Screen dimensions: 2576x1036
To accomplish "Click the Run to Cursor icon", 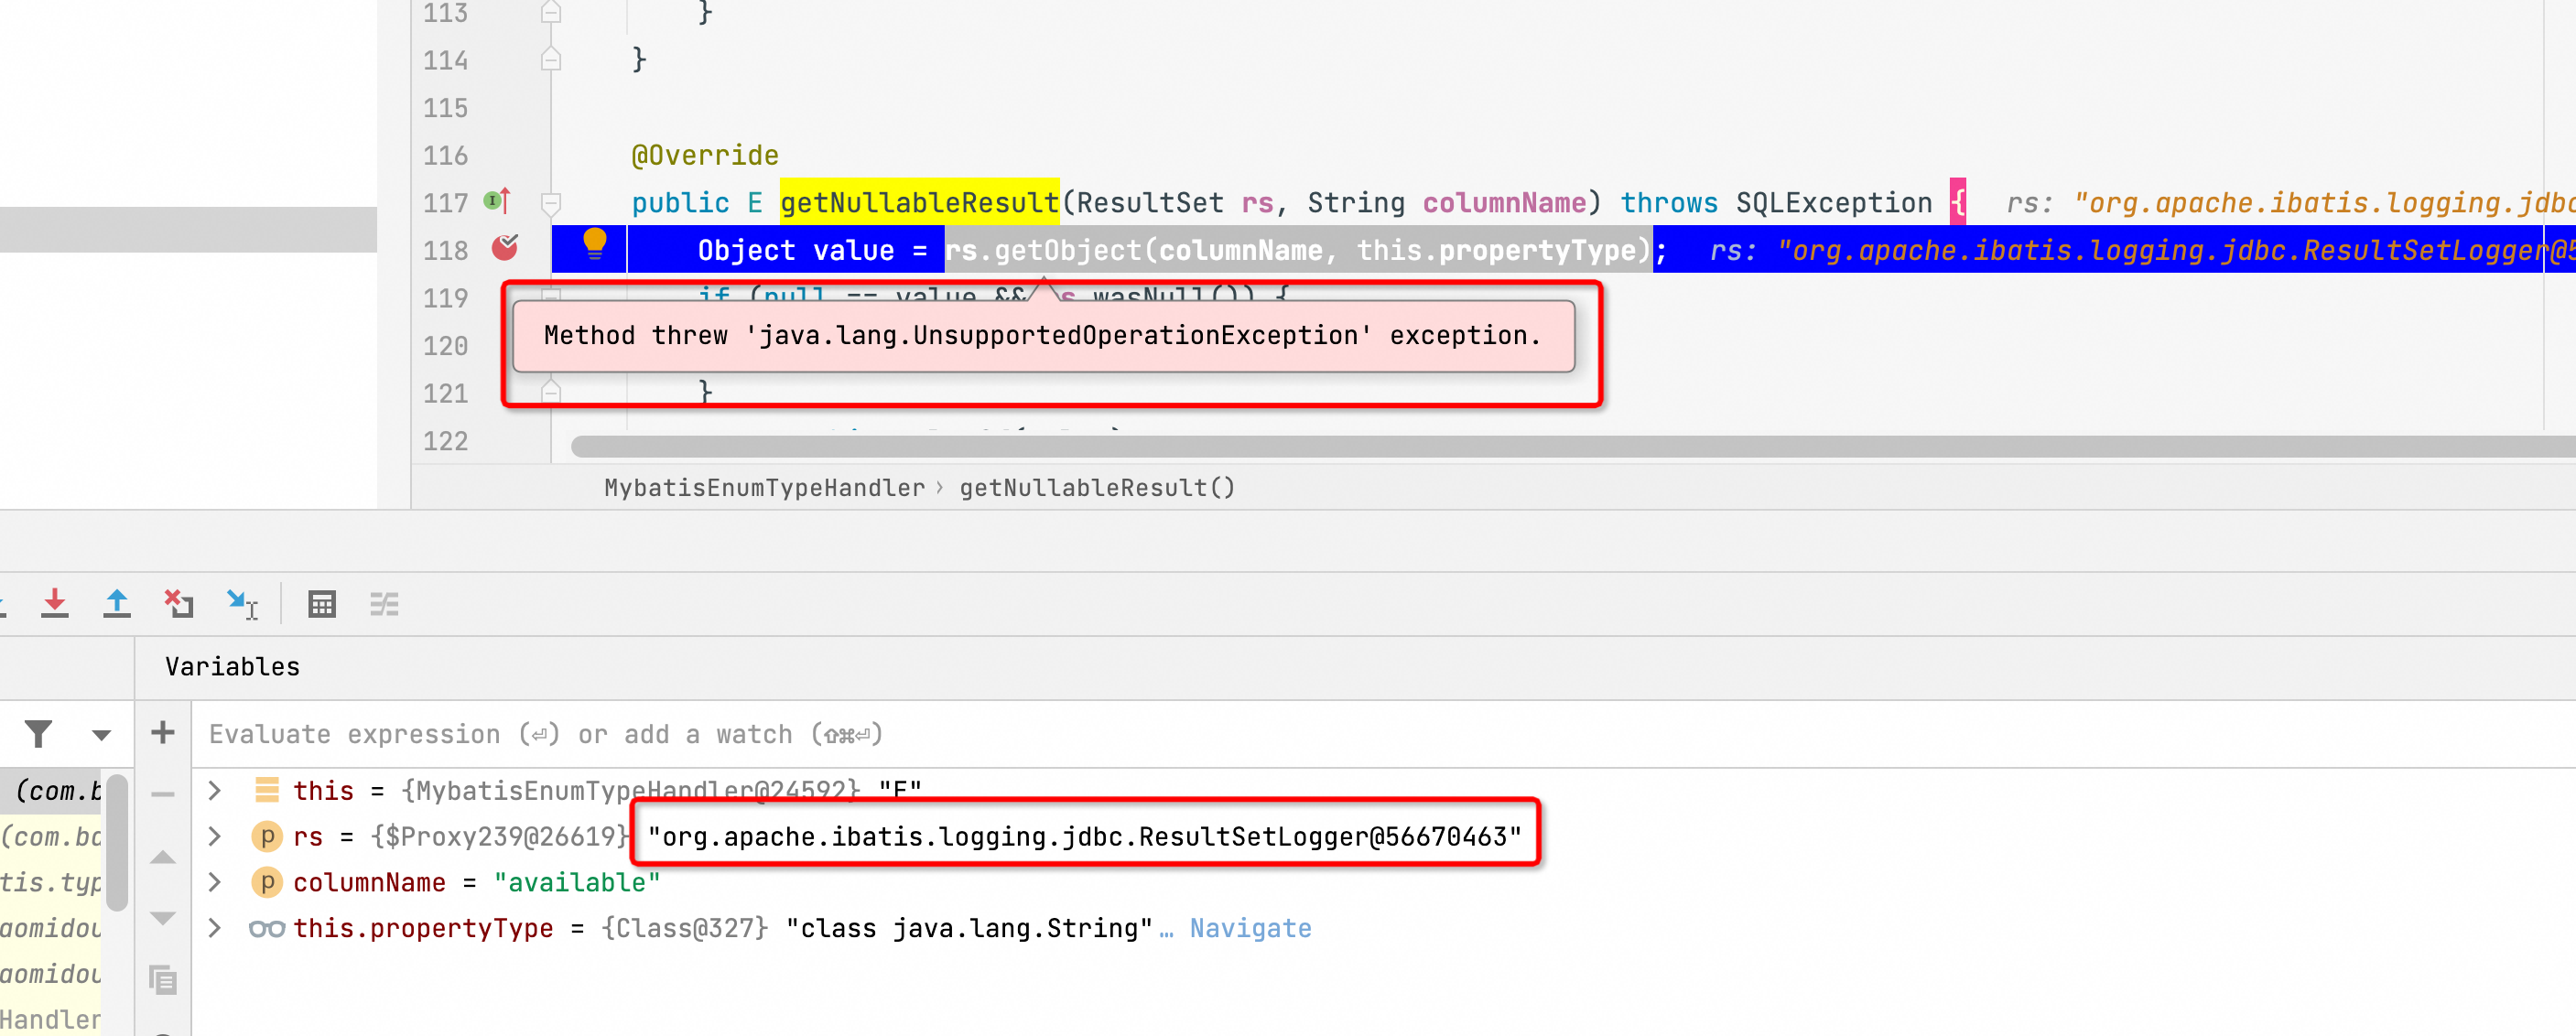I will [241, 603].
